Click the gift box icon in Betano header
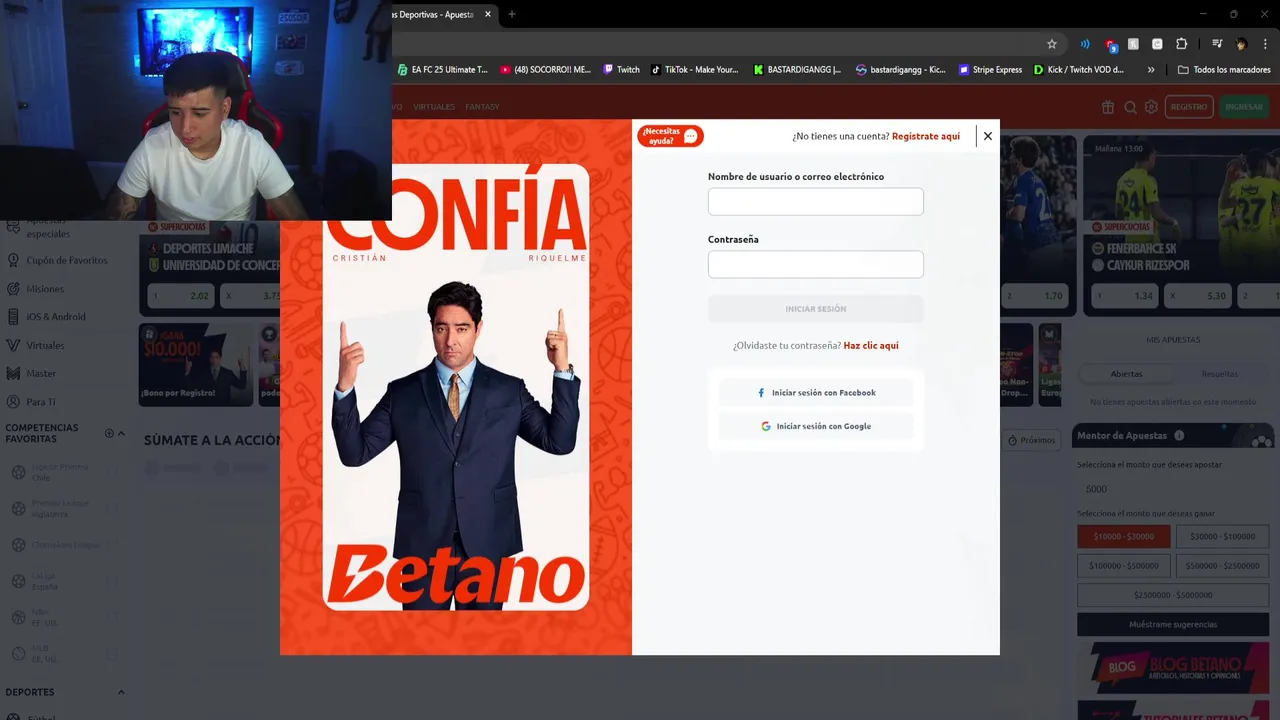This screenshot has height=720, width=1280. 1108,107
